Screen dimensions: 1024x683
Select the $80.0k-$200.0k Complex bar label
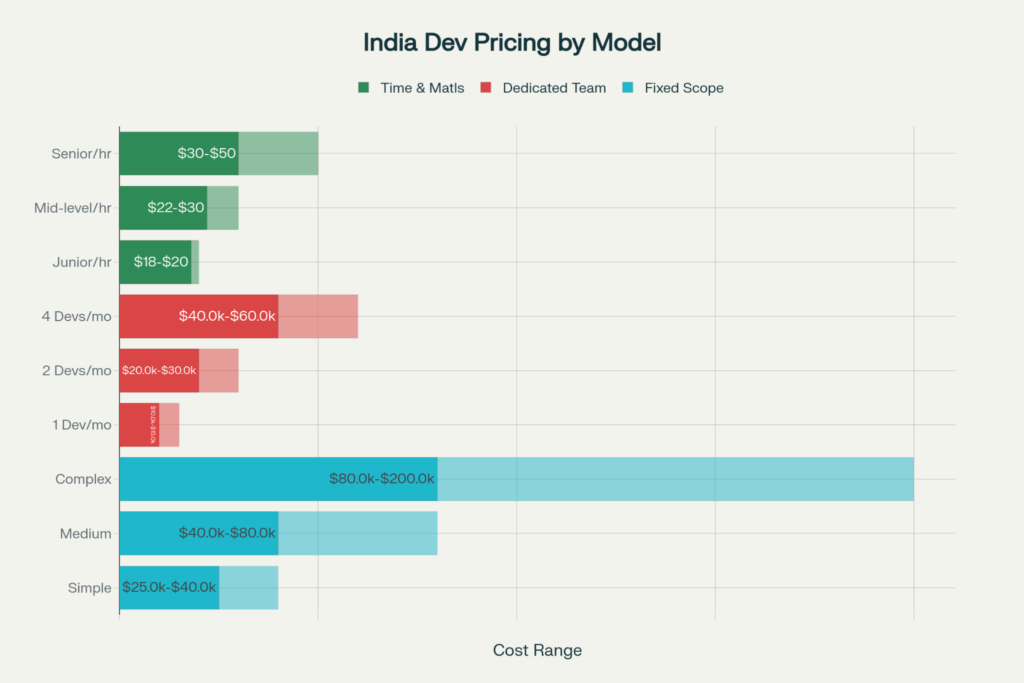(x=382, y=479)
